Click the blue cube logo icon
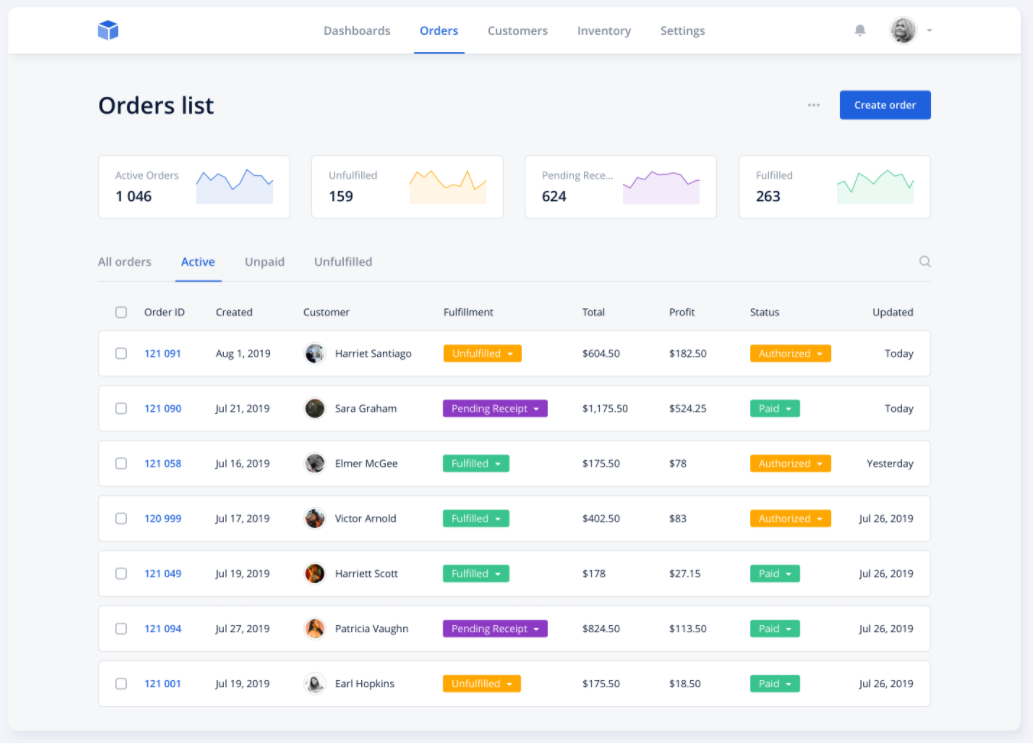The image size is (1033, 743). point(108,31)
